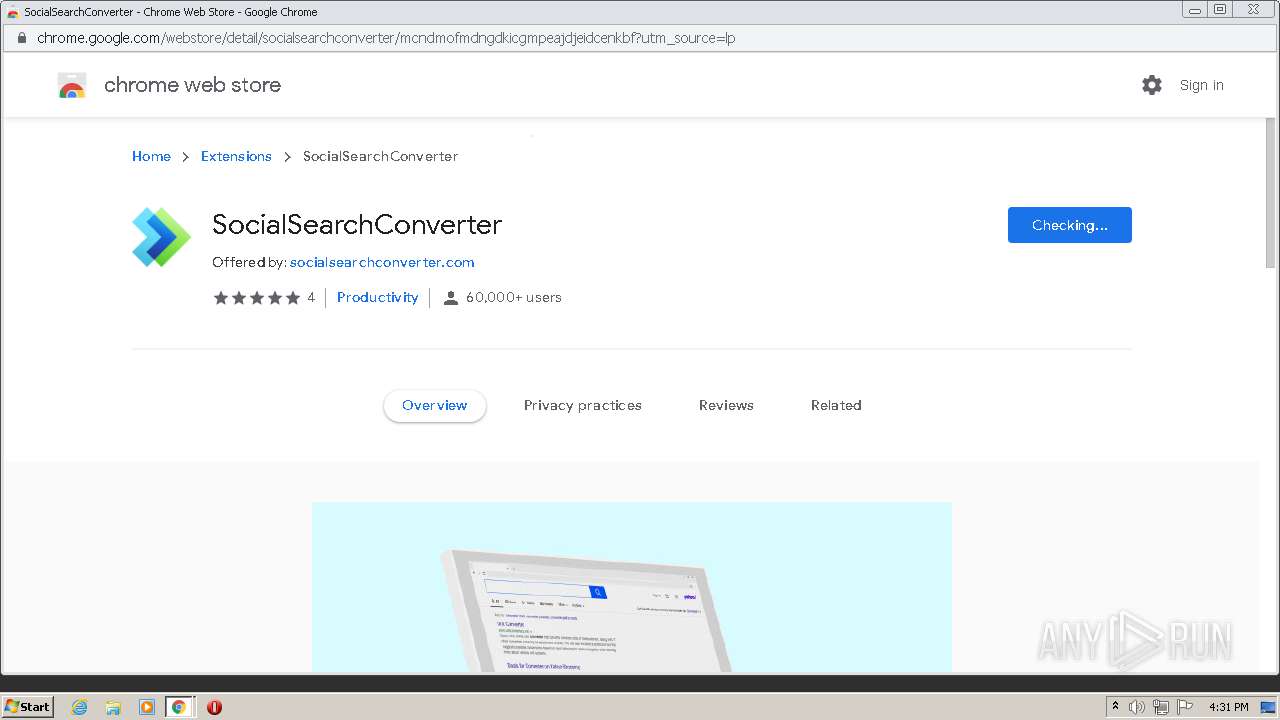1280x720 pixels.
Task: Open Internet Explorer from the taskbar
Action: pyautogui.click(x=79, y=707)
